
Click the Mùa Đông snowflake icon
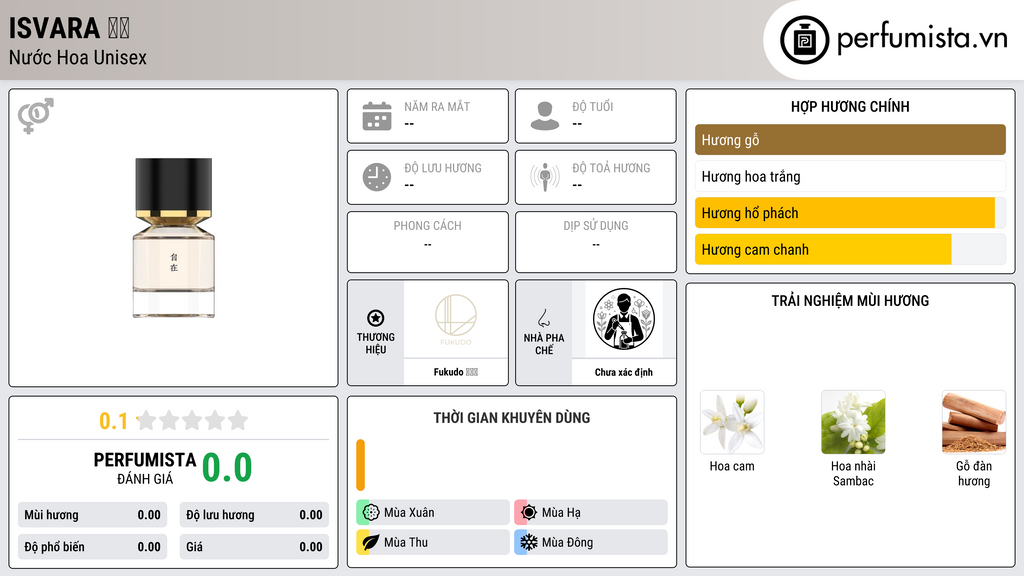[529, 542]
